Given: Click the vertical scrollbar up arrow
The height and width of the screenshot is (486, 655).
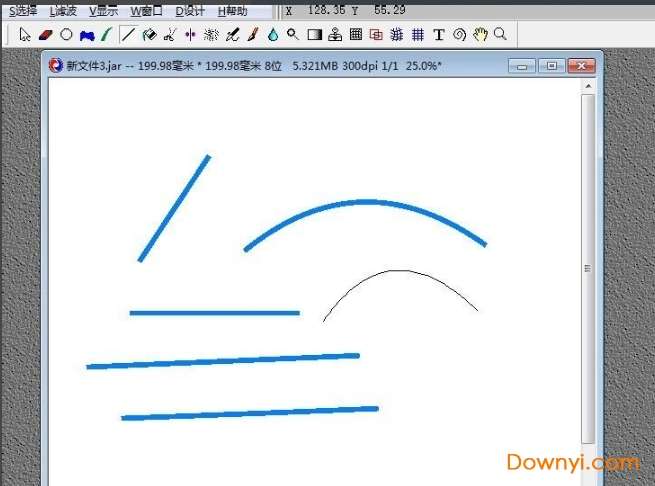Looking at the screenshot, I should click(588, 86).
